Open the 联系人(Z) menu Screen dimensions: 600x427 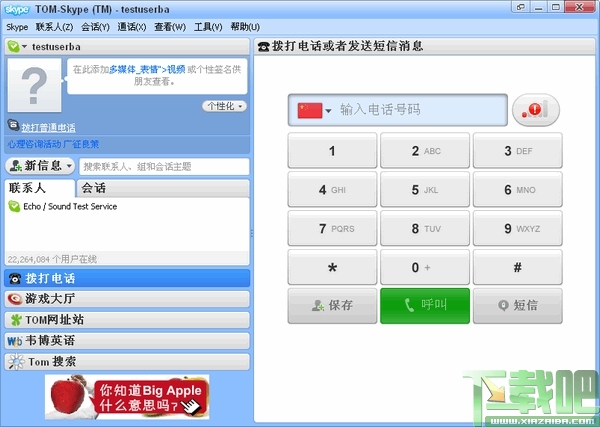click(54, 27)
